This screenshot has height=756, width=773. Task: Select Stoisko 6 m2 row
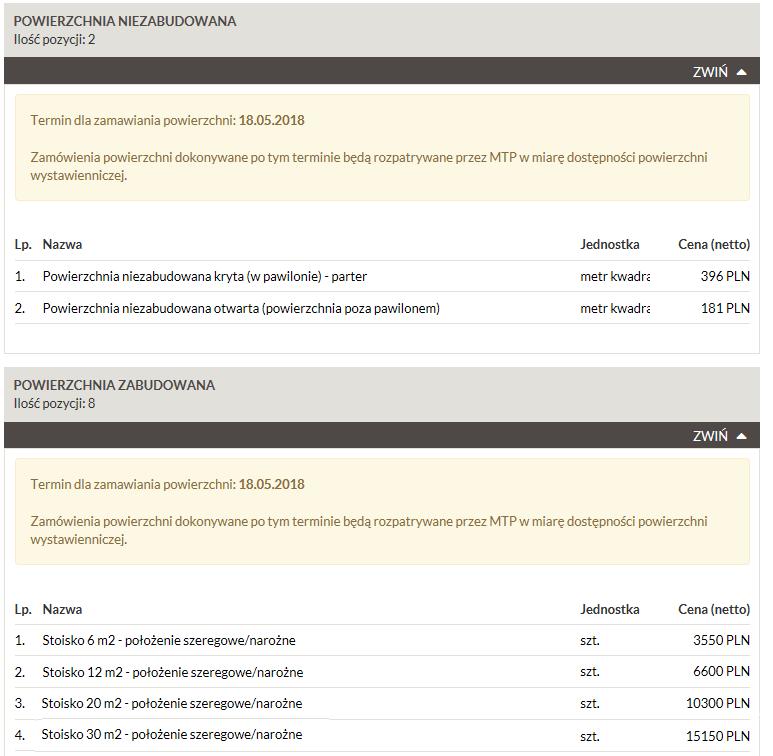click(x=382, y=640)
